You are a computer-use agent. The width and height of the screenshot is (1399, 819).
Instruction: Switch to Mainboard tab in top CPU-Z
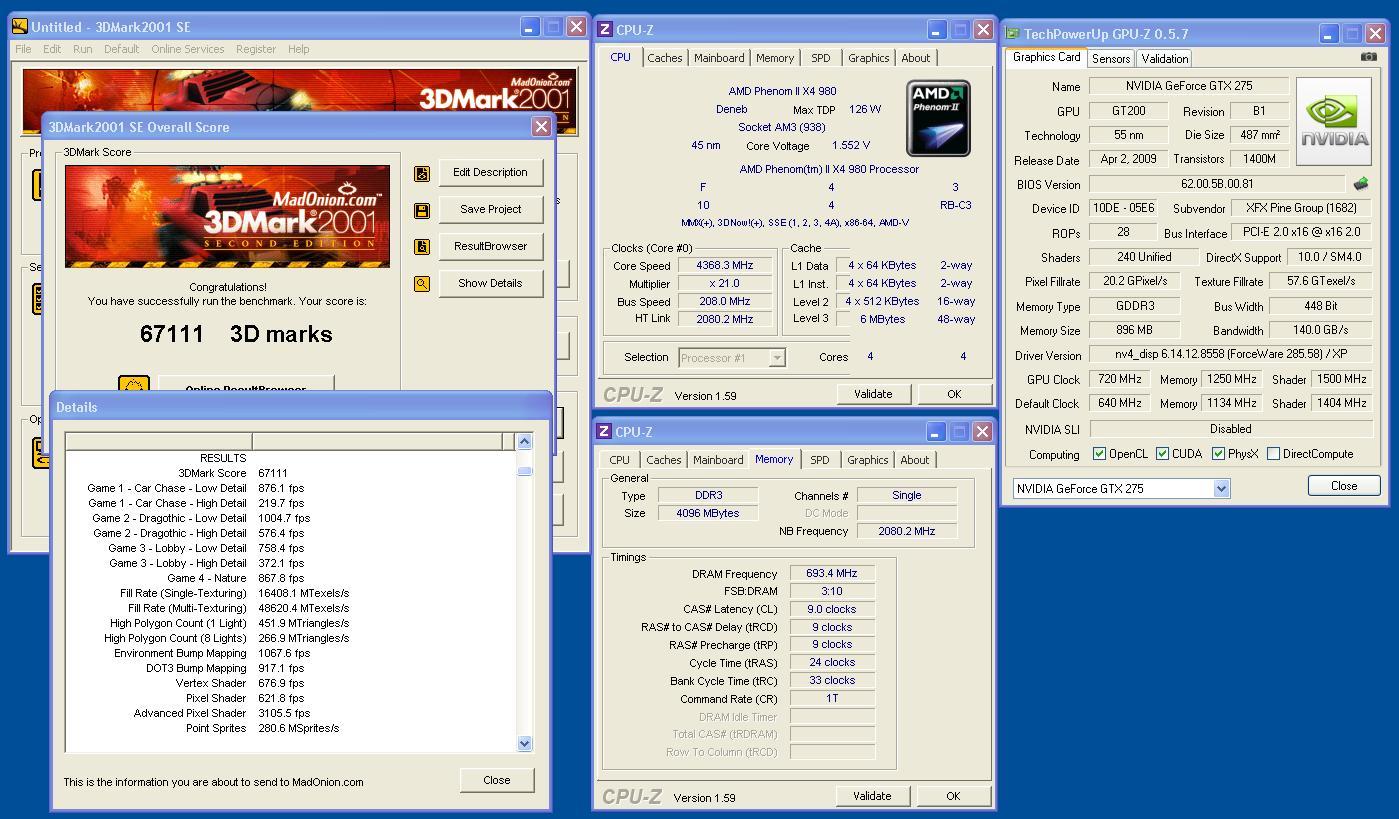pyautogui.click(x=719, y=58)
